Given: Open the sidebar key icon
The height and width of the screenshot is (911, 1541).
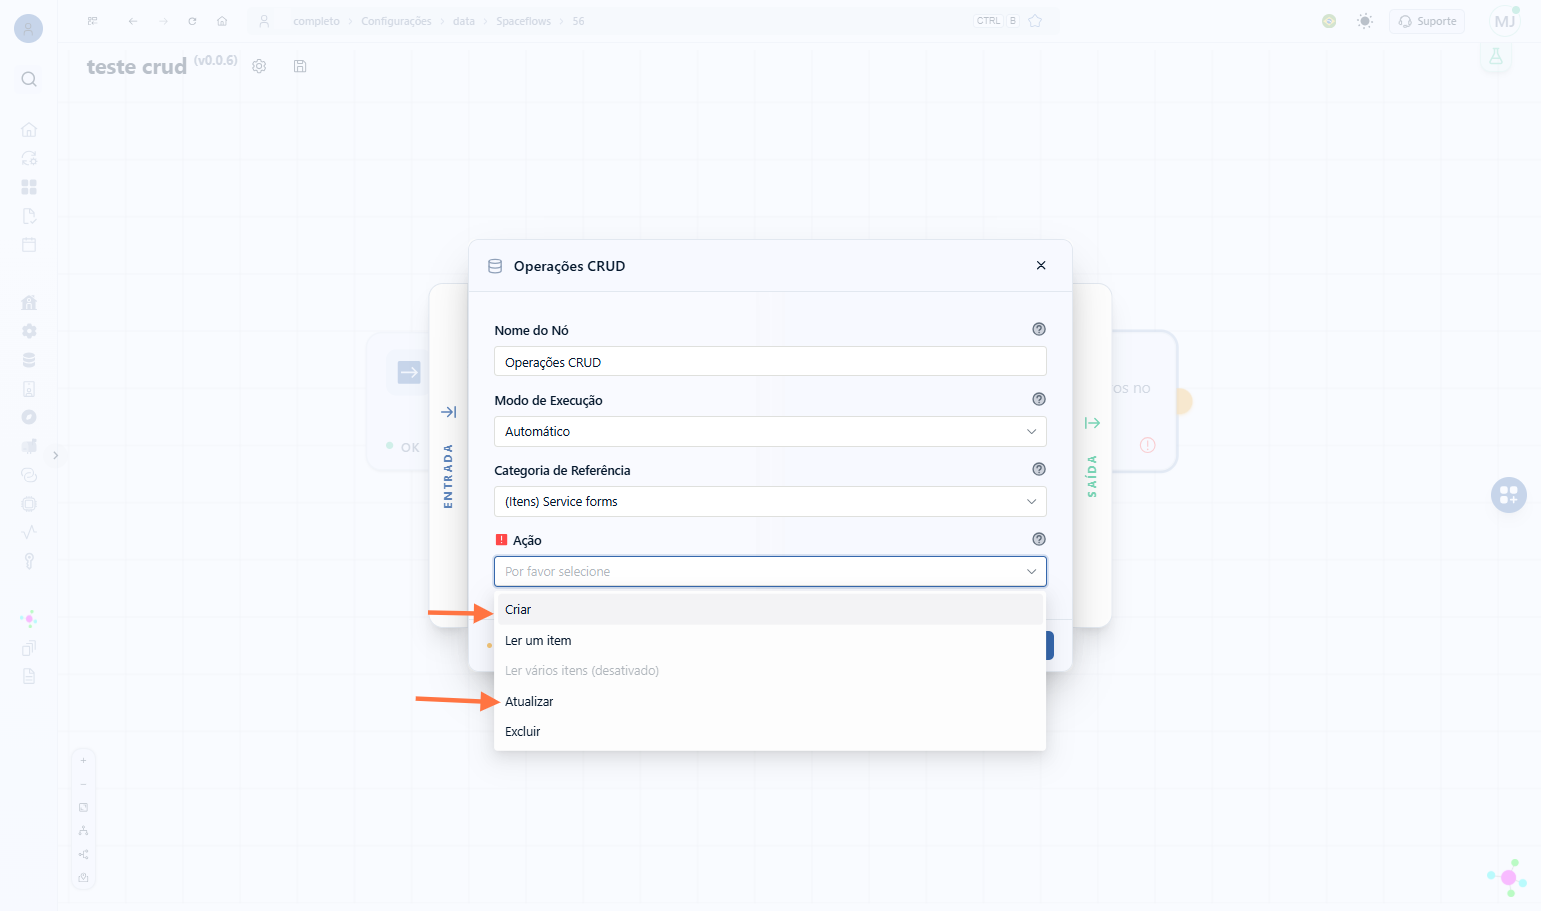Looking at the screenshot, I should pyautogui.click(x=29, y=561).
